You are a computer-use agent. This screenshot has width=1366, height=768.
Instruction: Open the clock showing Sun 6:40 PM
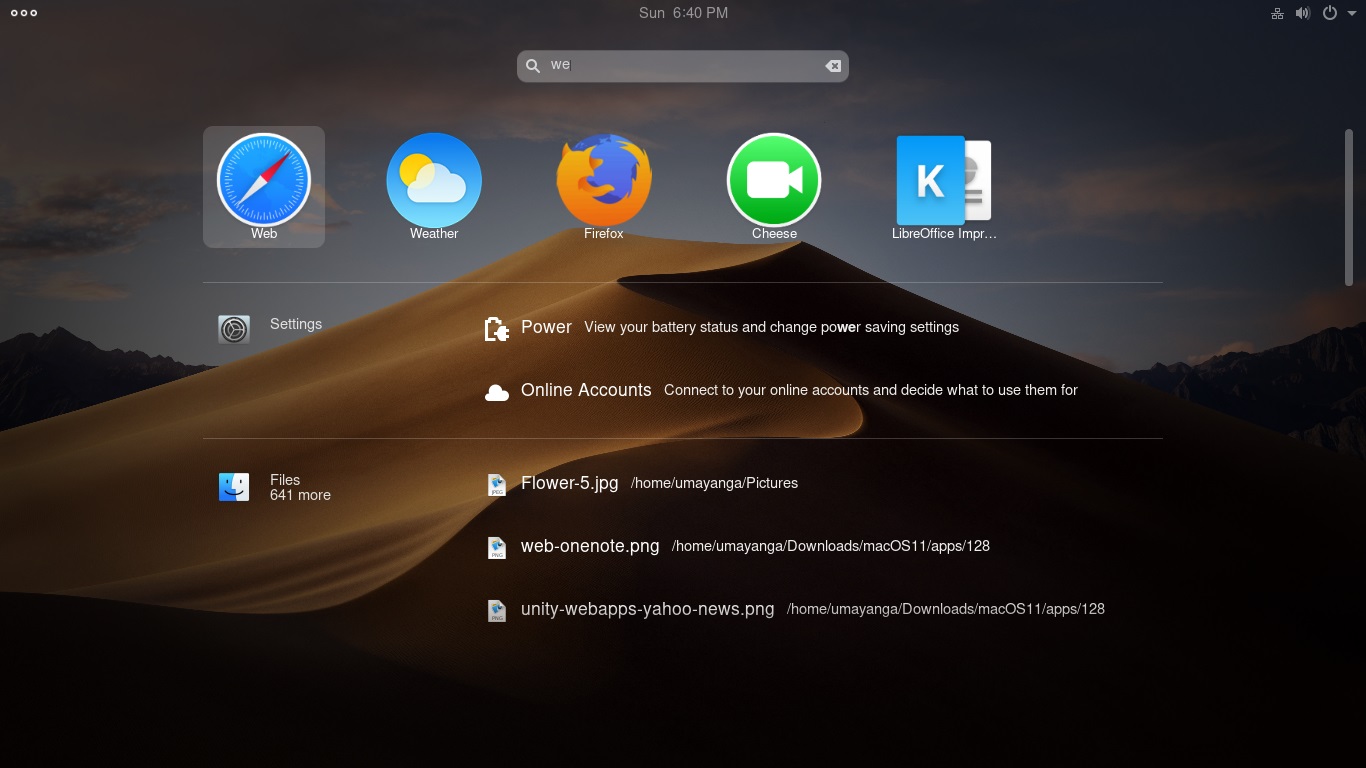[x=683, y=13]
